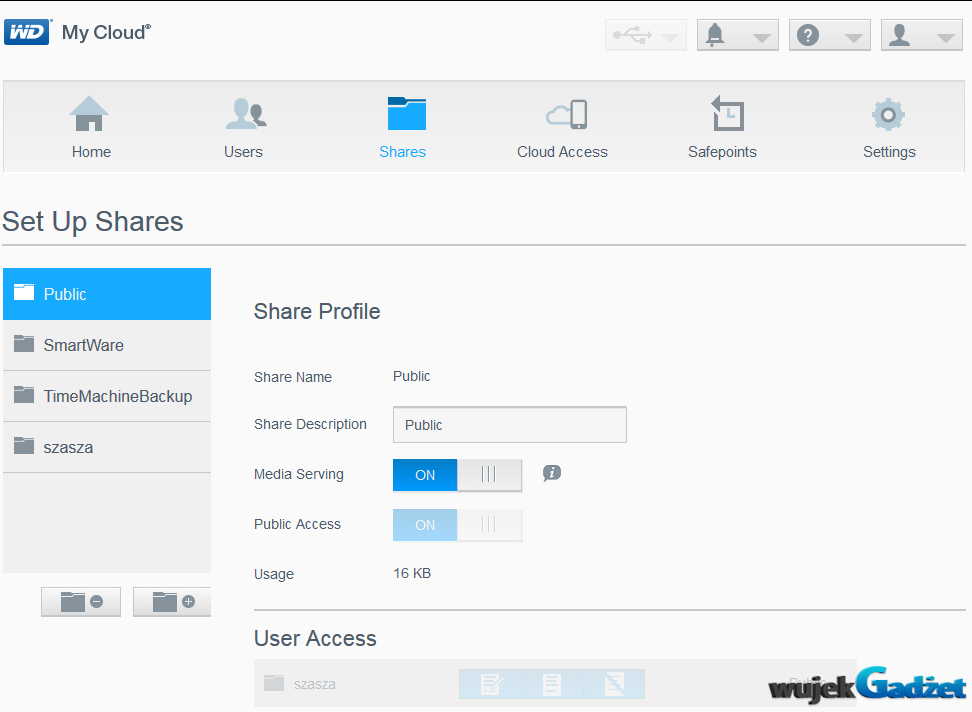Switch to the Shares tab
The image size is (972, 712).
tap(403, 125)
